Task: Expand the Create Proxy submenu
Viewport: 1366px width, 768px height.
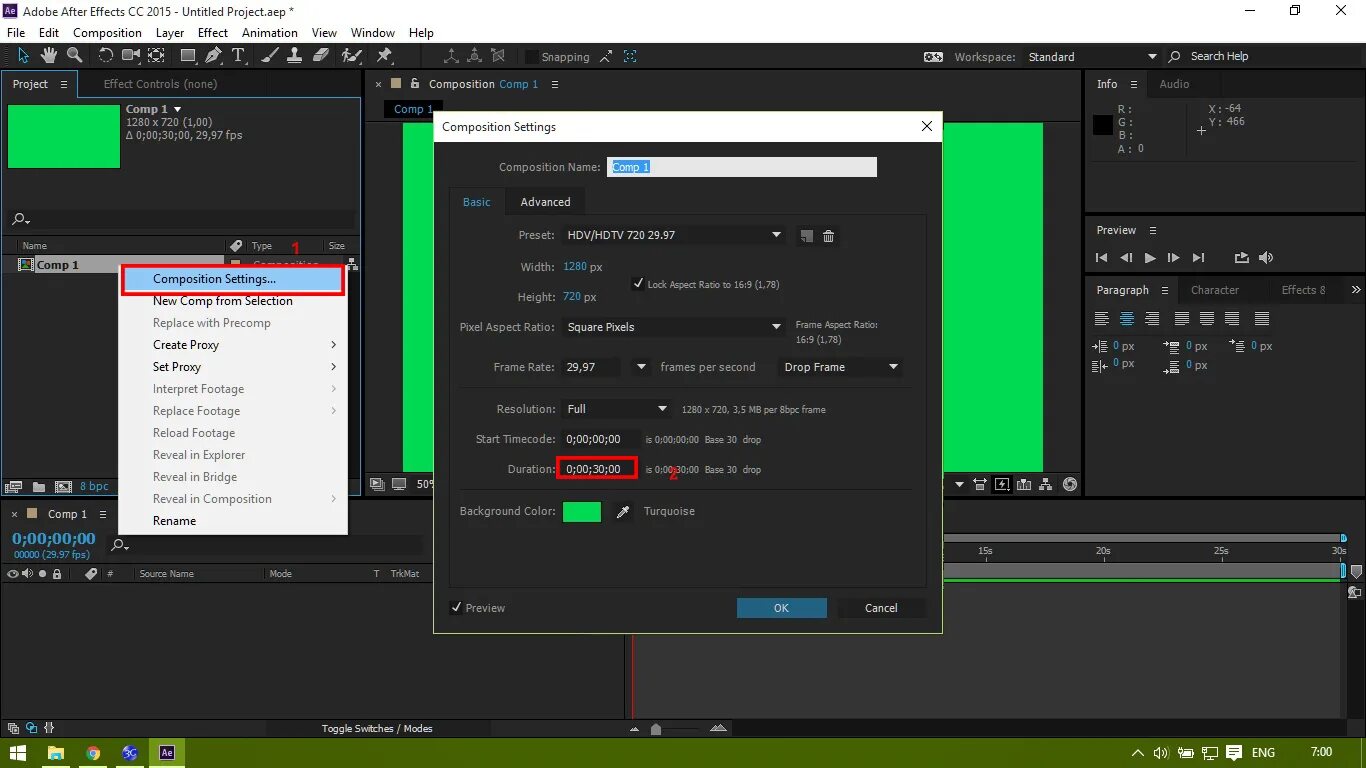Action: point(233,345)
